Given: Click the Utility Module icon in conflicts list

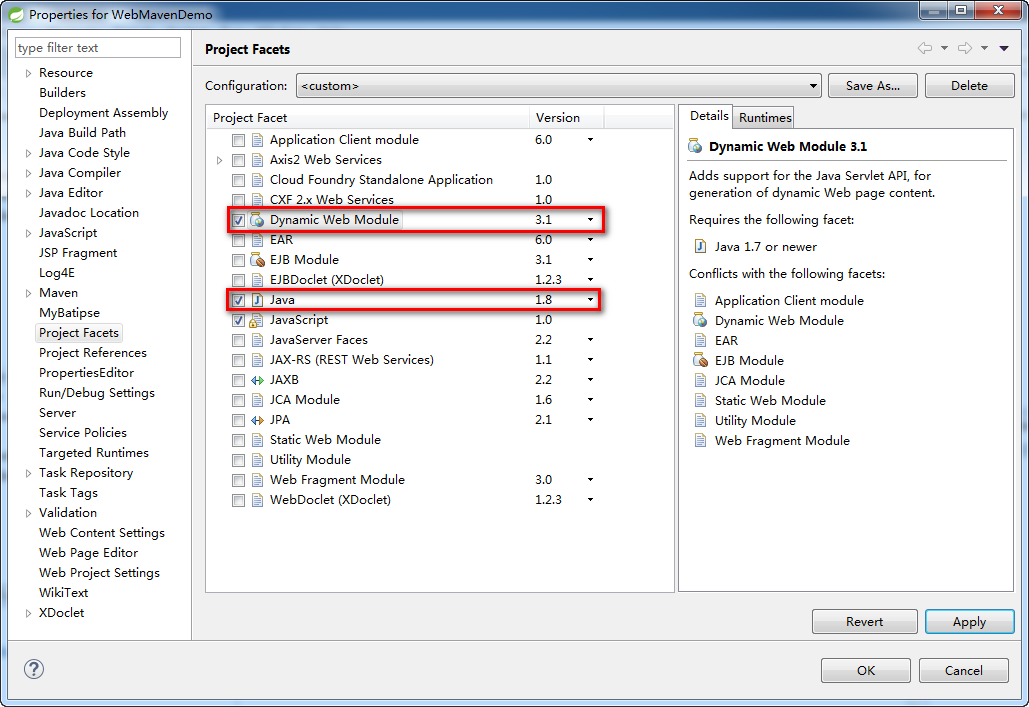Looking at the screenshot, I should [x=701, y=421].
